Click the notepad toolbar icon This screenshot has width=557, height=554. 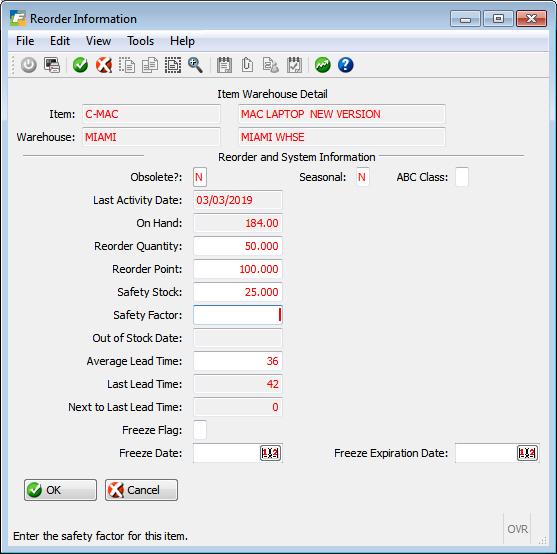pos(224,65)
